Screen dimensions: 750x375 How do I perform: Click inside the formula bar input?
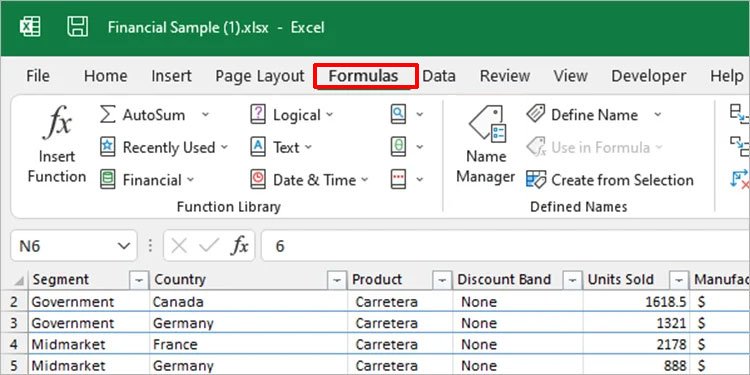(505, 246)
